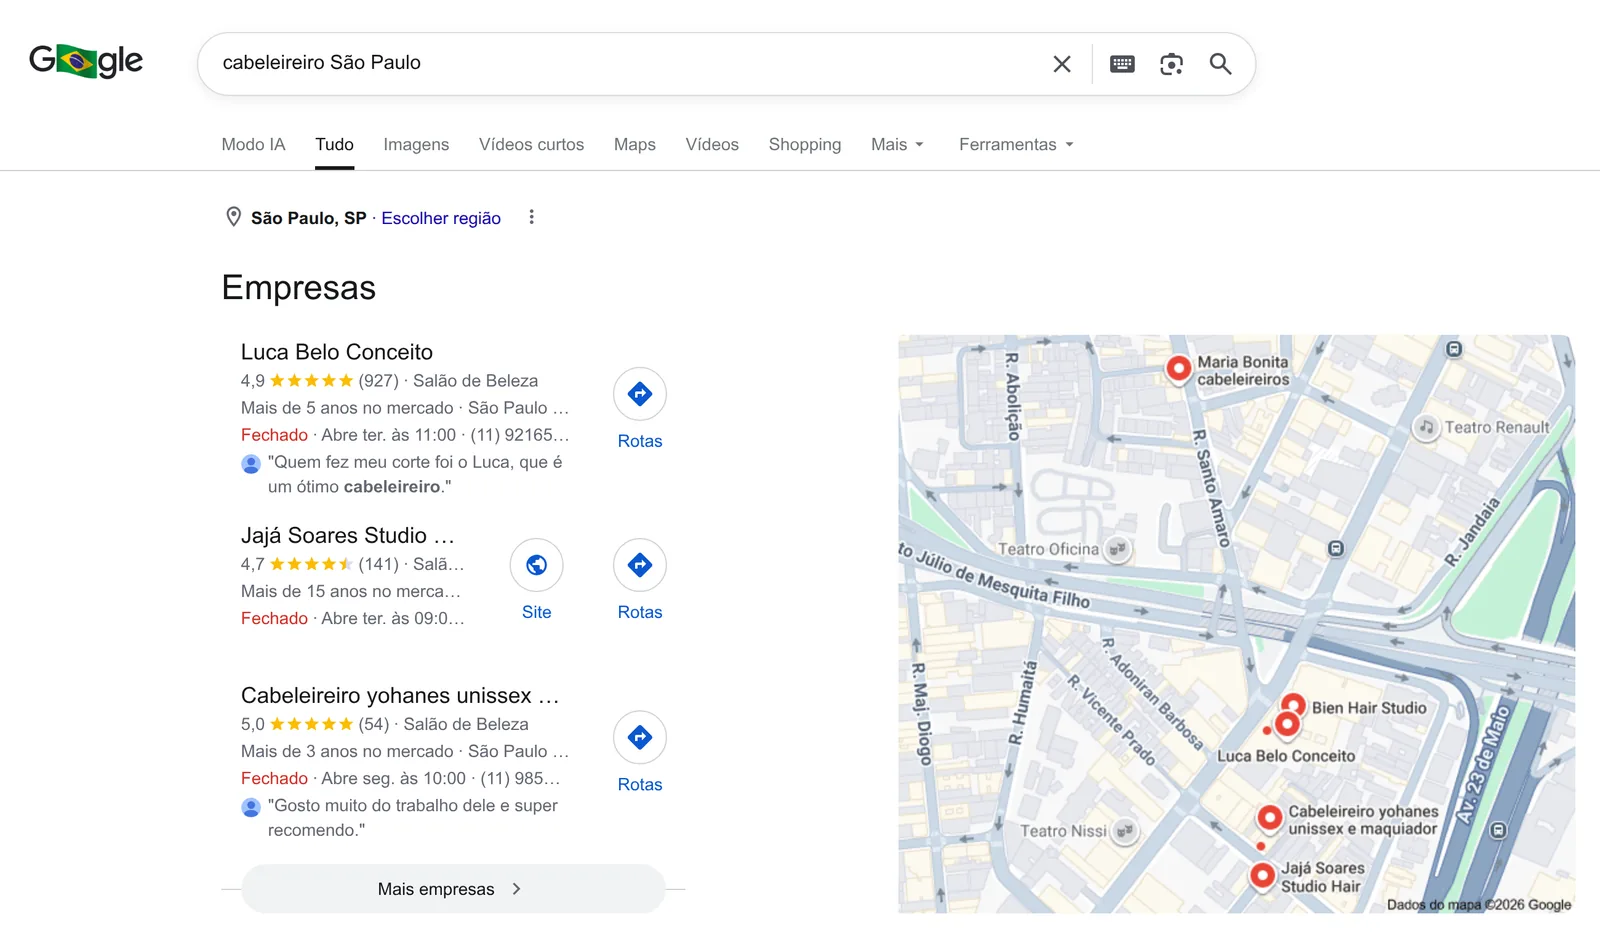Screen dimensions: 1600x938
Task: Click the São Paulo, SP location text
Action: click(x=308, y=218)
